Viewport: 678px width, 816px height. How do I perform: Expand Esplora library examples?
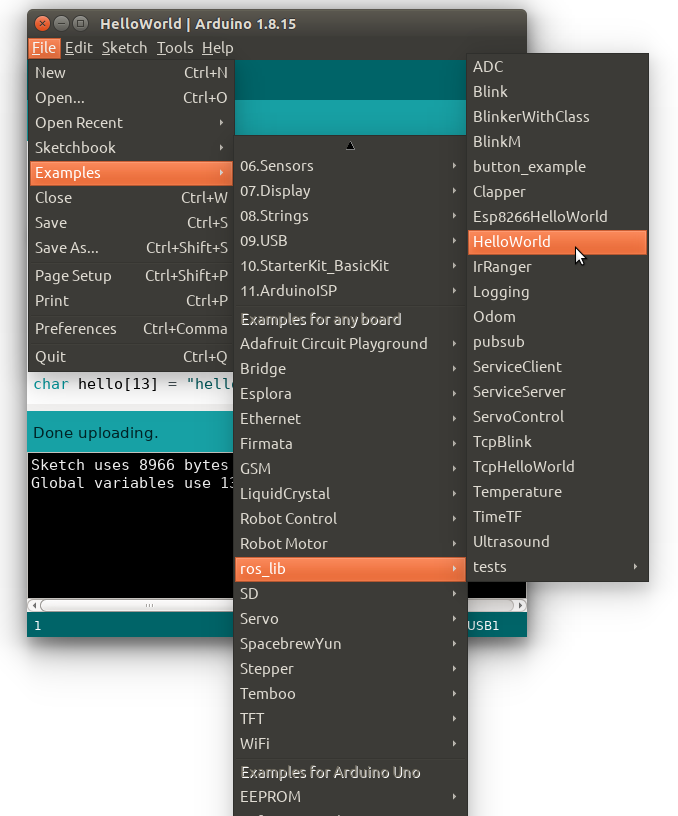[x=350, y=394]
